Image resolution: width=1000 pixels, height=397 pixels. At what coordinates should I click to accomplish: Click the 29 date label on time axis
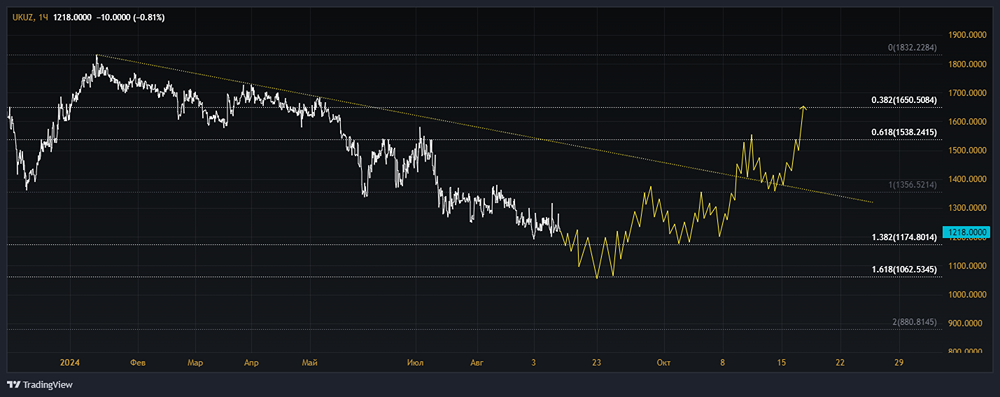[899, 363]
